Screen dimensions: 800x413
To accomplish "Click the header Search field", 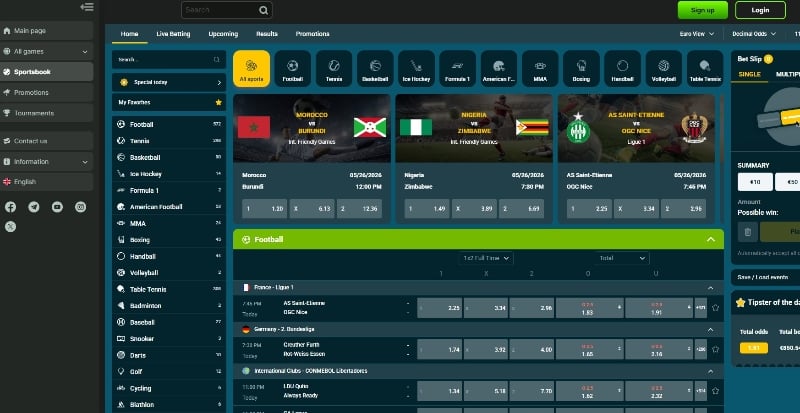I will (227, 10).
